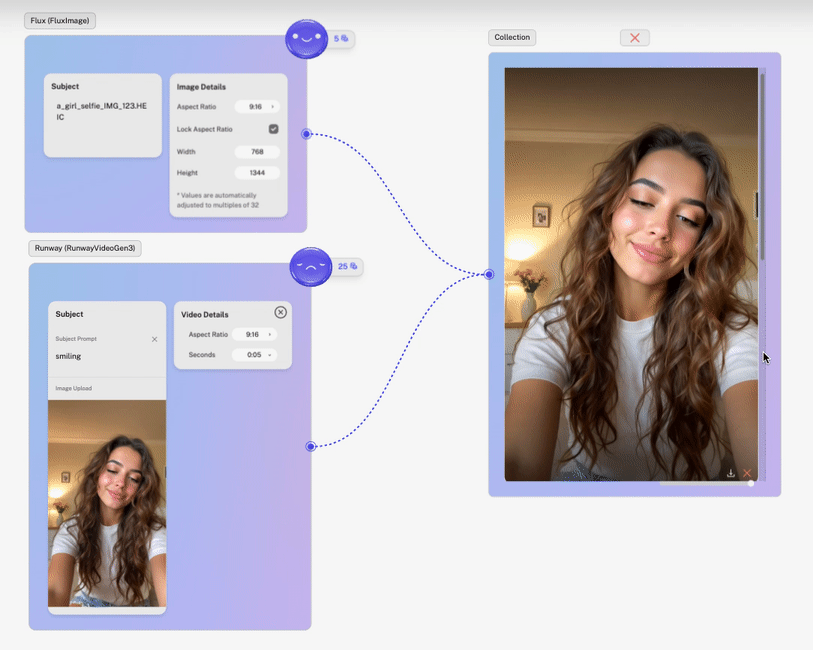Click the Collection label button
This screenshot has height=650, width=813.
pos(512,37)
